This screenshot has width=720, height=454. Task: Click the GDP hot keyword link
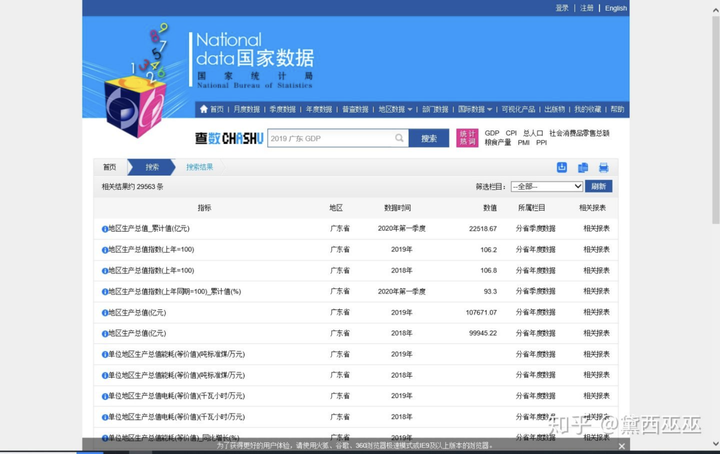(492, 133)
